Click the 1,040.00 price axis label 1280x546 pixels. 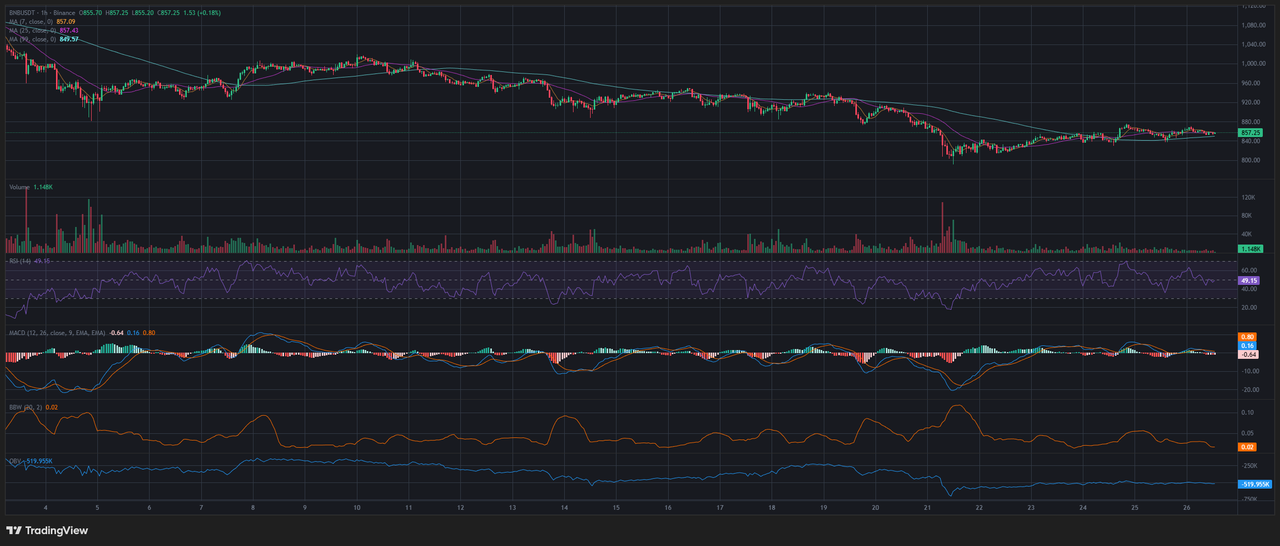pos(1252,44)
